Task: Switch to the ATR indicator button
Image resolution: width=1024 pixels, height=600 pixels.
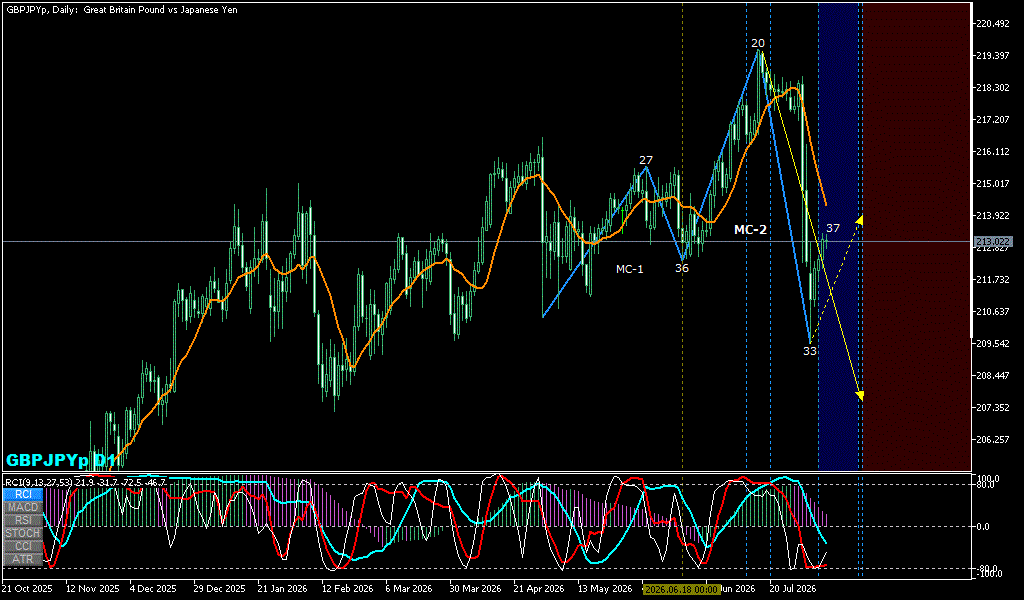Action: pyautogui.click(x=23, y=559)
